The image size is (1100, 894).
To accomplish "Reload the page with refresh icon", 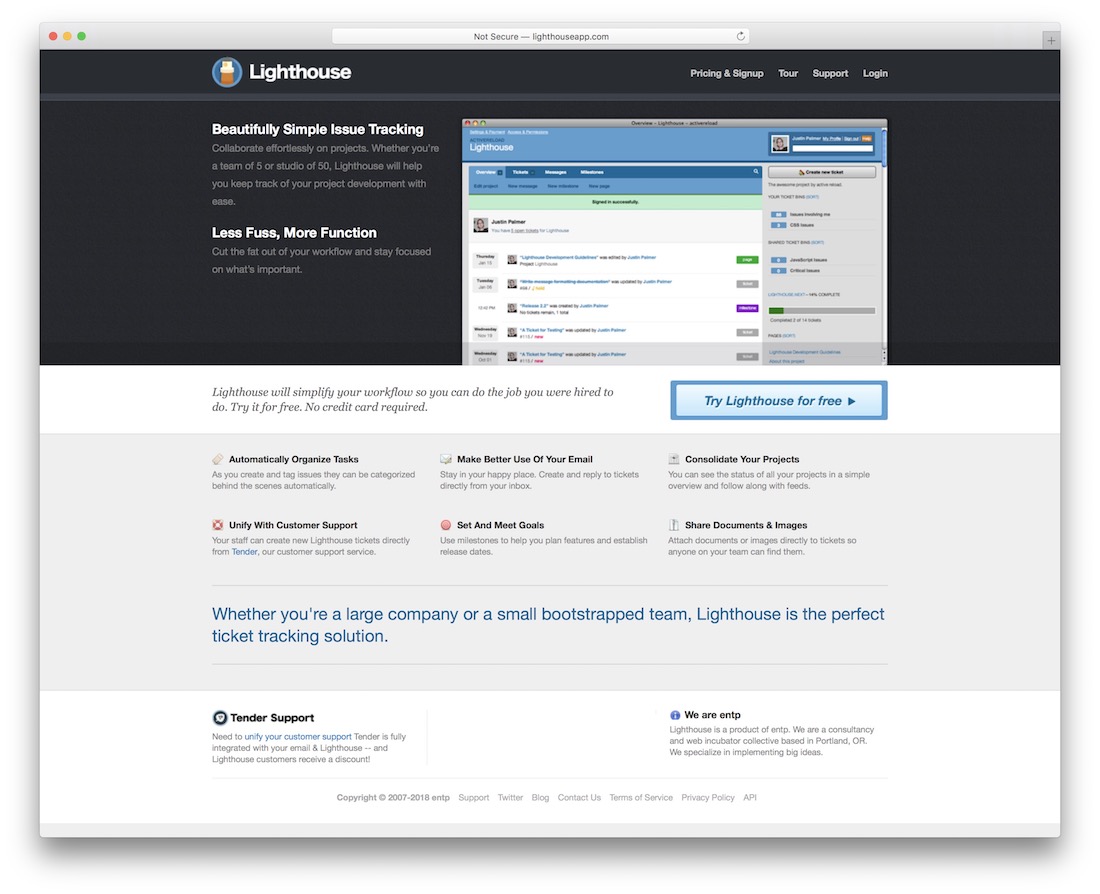I will point(740,36).
